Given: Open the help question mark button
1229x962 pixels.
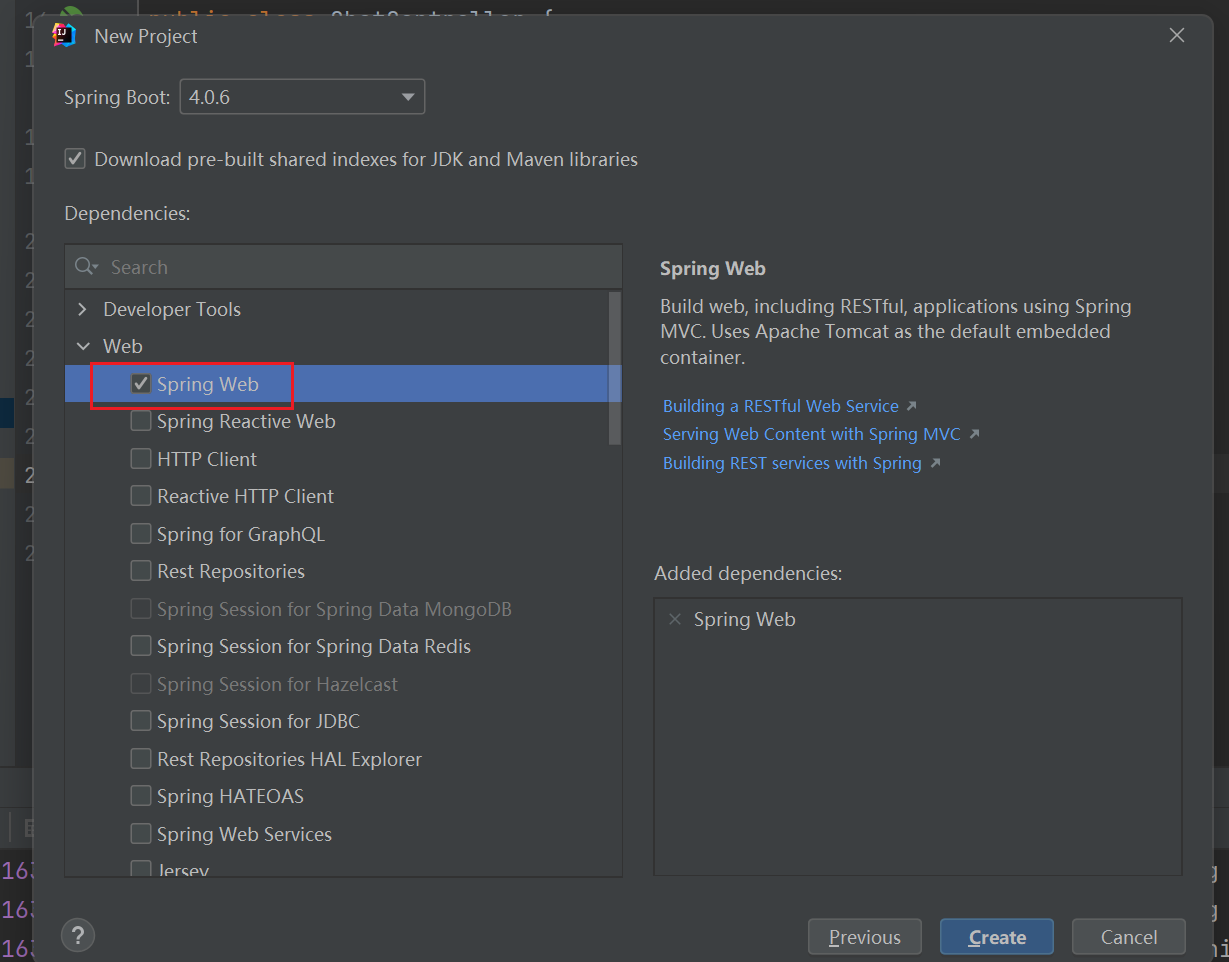Looking at the screenshot, I should 78,936.
